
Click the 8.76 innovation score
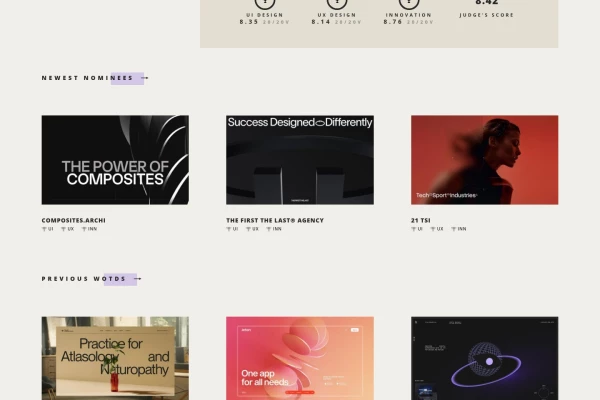(x=393, y=22)
